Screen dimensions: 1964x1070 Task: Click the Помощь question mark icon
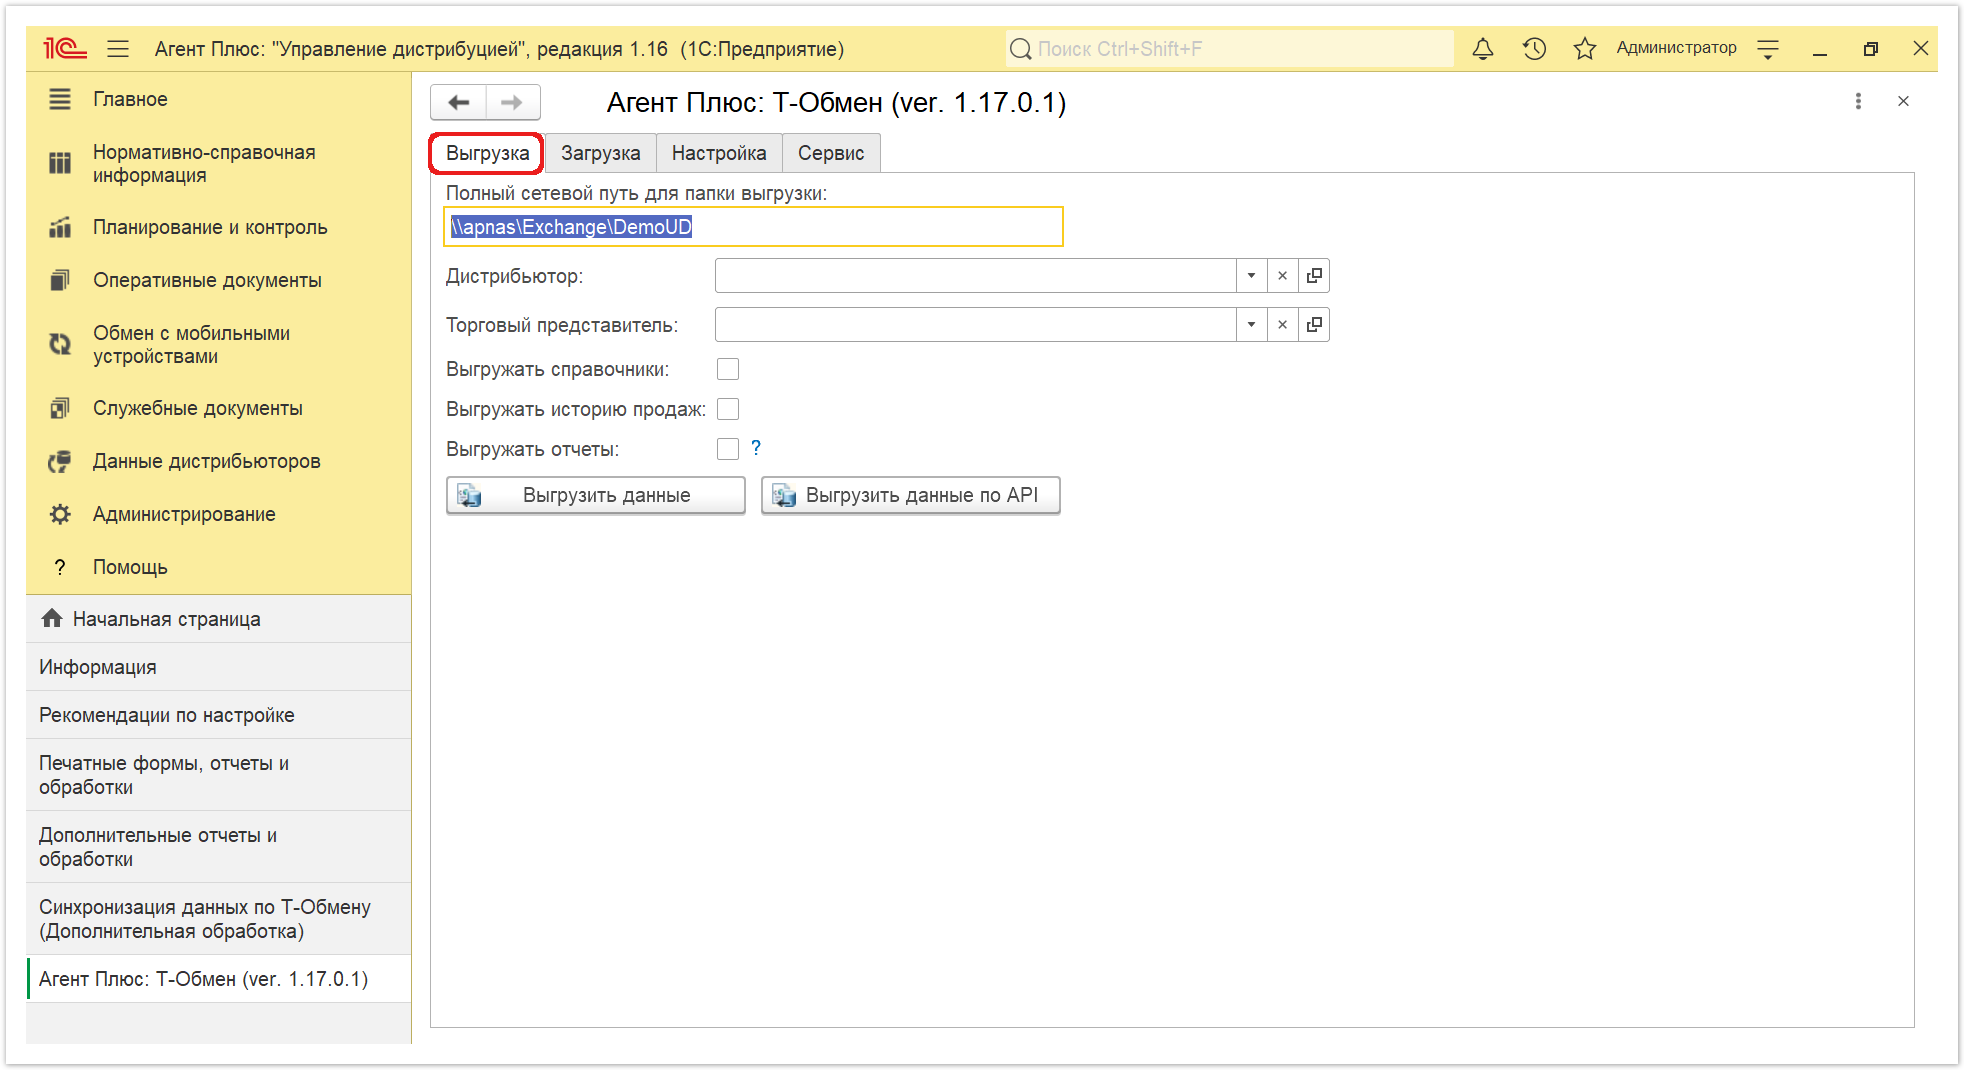(60, 567)
